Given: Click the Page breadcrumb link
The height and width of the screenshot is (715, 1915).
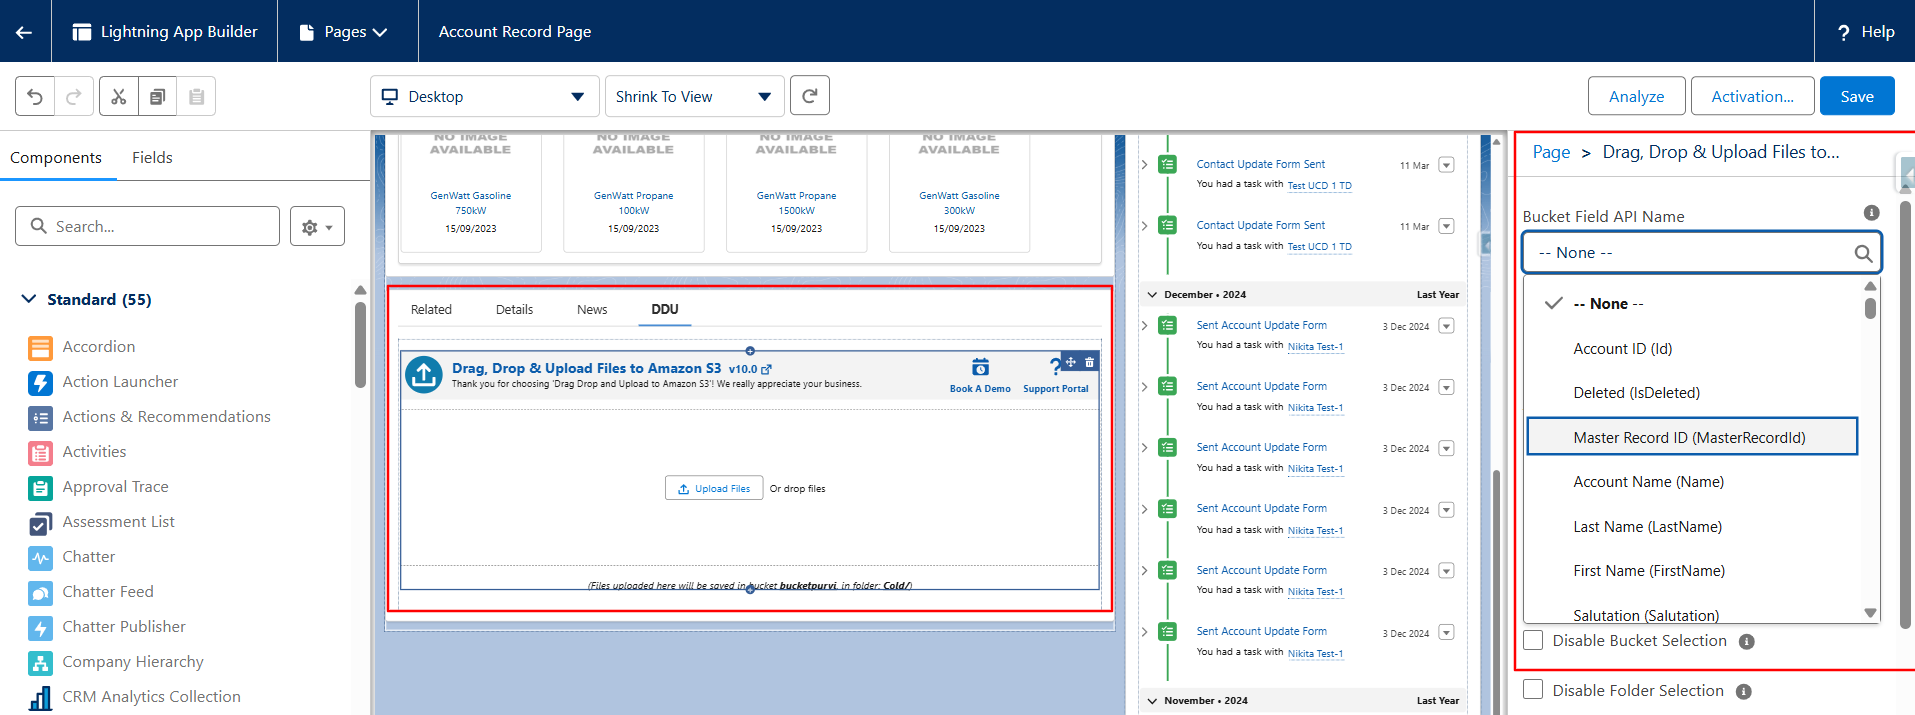Looking at the screenshot, I should click(x=1551, y=152).
